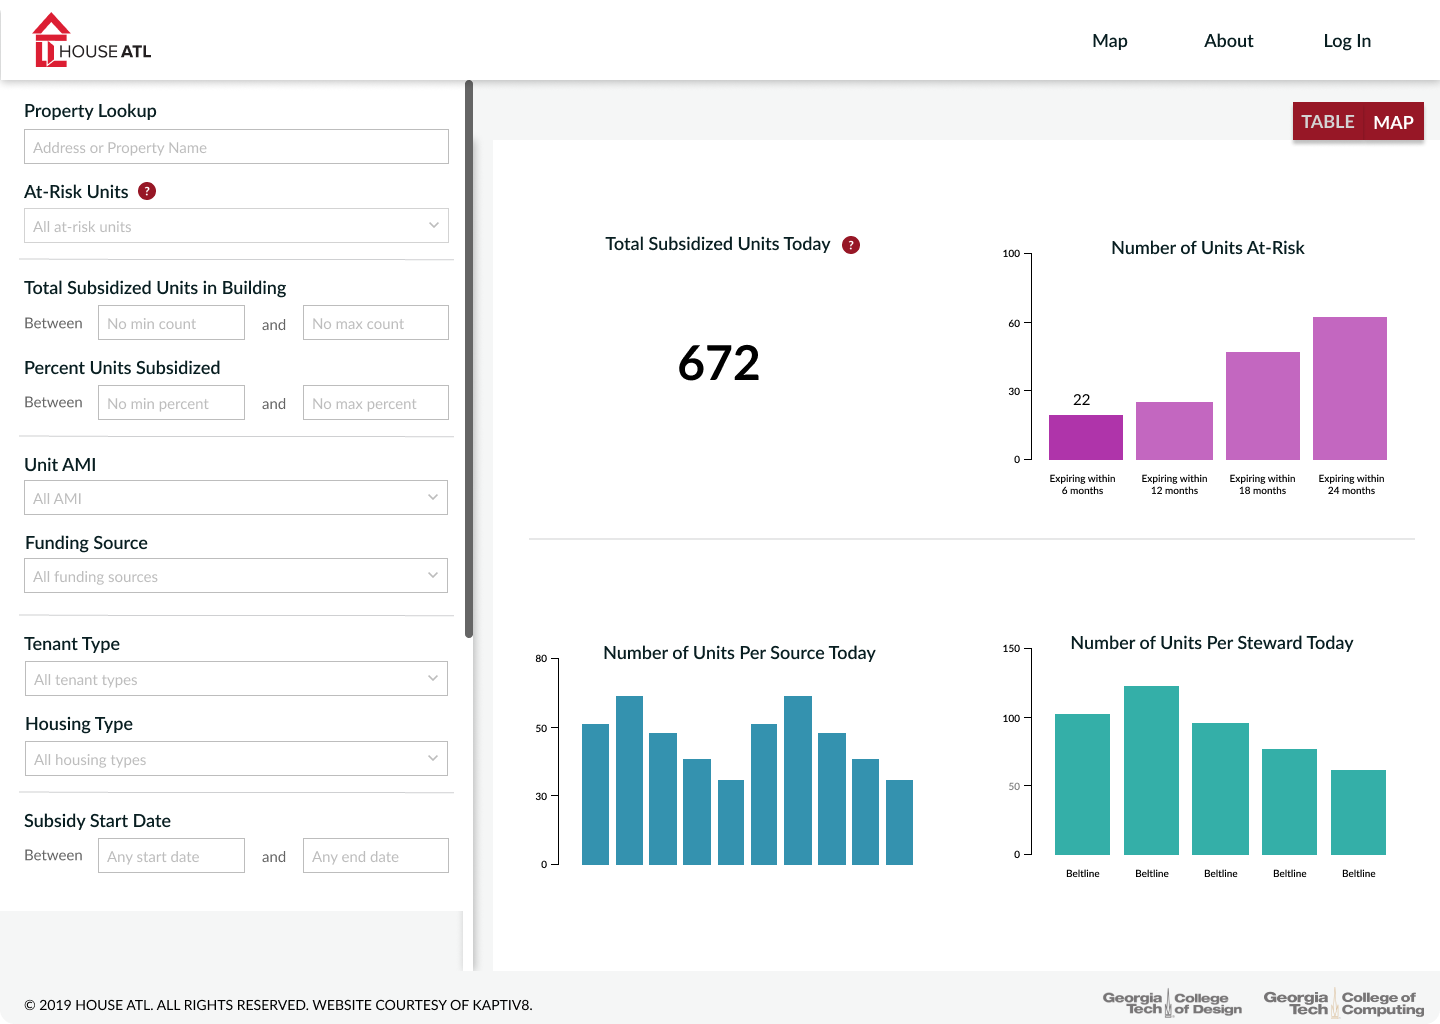The width and height of the screenshot is (1440, 1024).
Task: Click Georgia Tech College of Computing logo
Action: 1343,1003
